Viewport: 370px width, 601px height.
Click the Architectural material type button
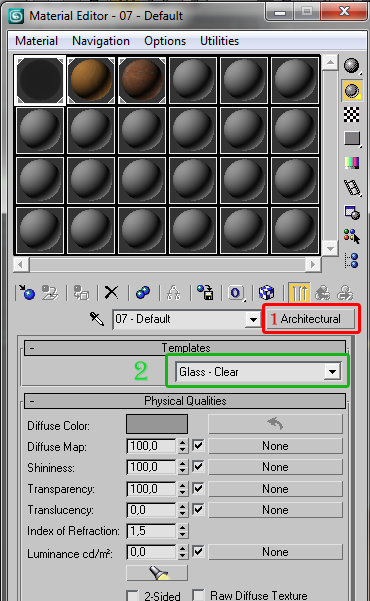(310, 319)
